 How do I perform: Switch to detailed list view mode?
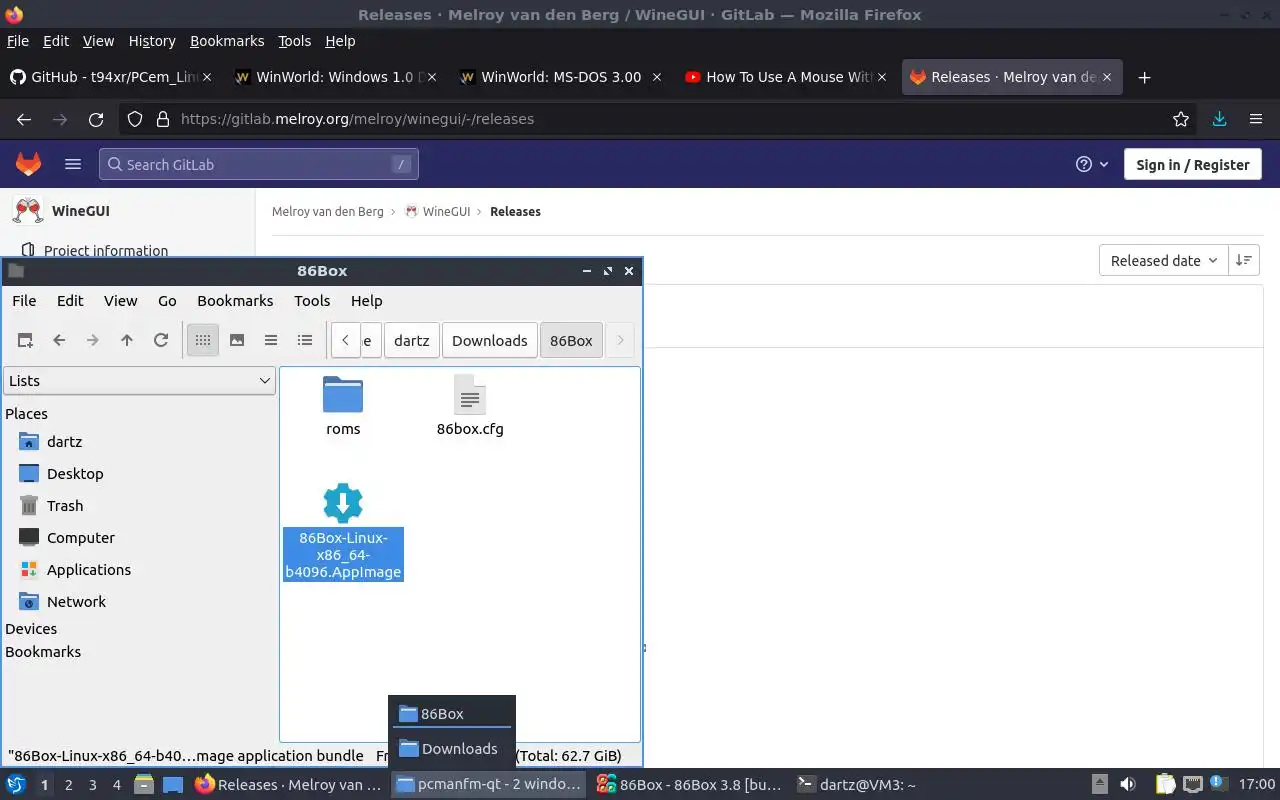[x=305, y=340]
